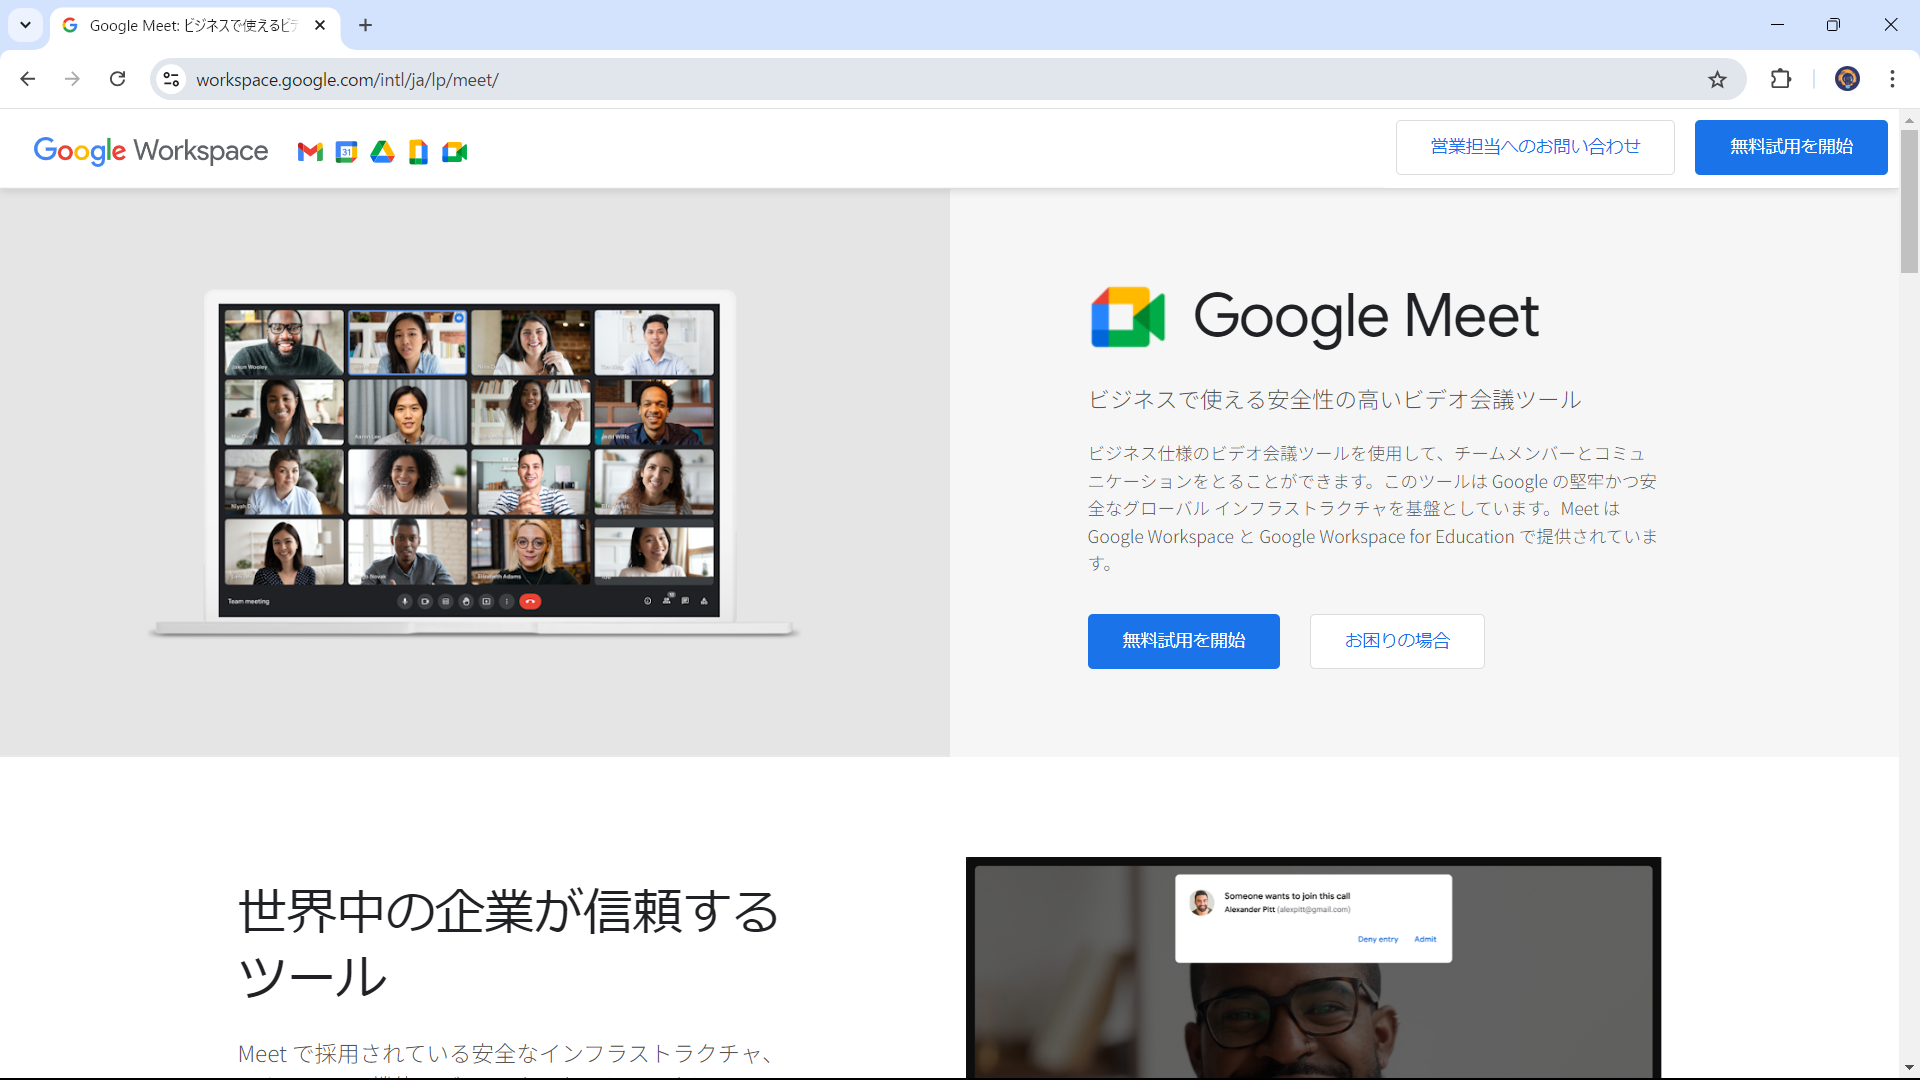Image resolution: width=1920 pixels, height=1080 pixels.
Task: Click the header 無料試用を開始 button
Action: click(1791, 147)
